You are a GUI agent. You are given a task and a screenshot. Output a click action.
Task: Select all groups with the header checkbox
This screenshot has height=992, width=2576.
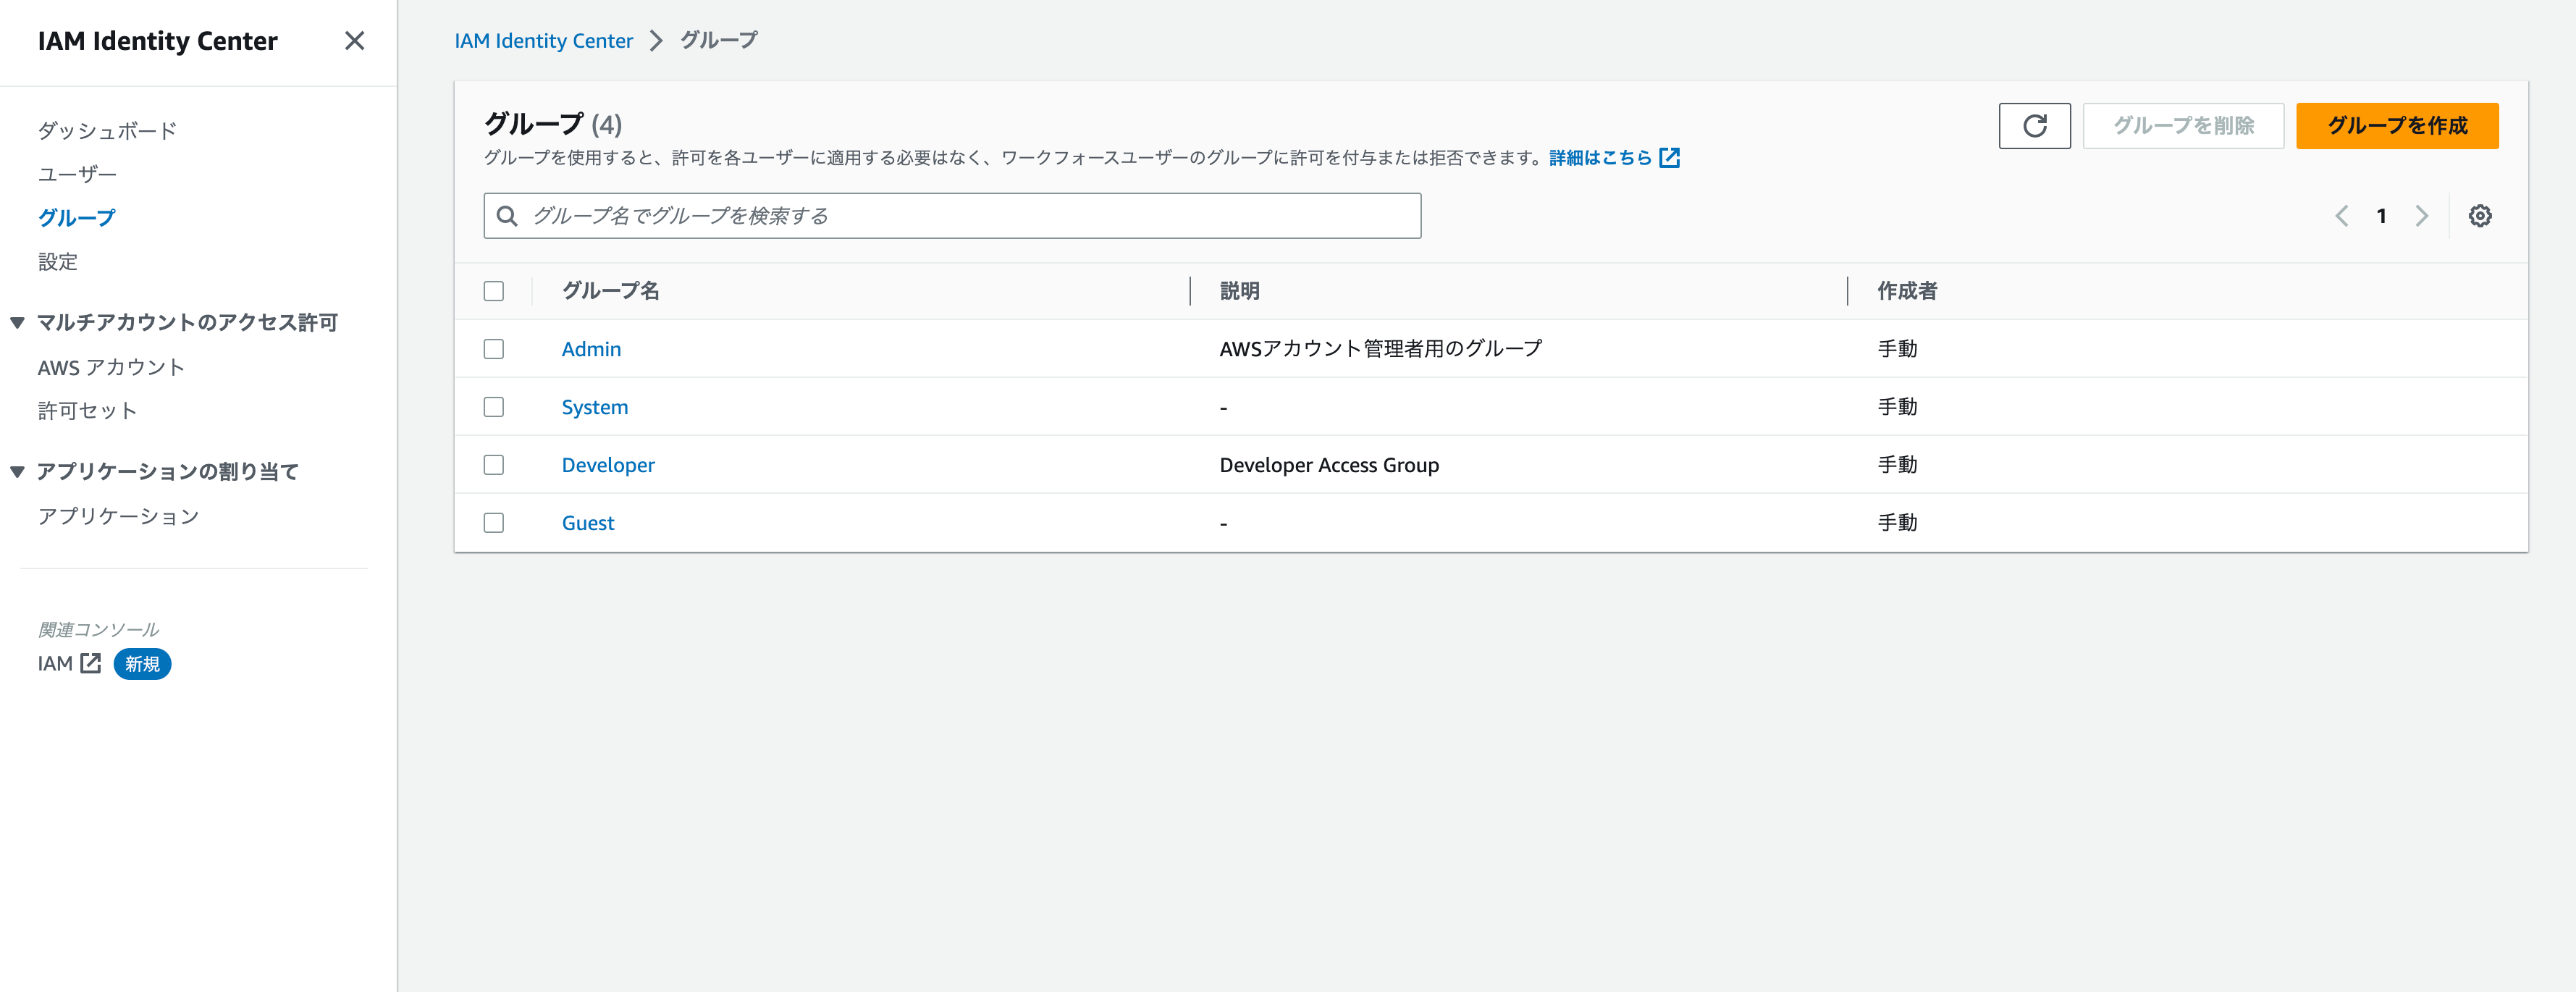(x=493, y=290)
